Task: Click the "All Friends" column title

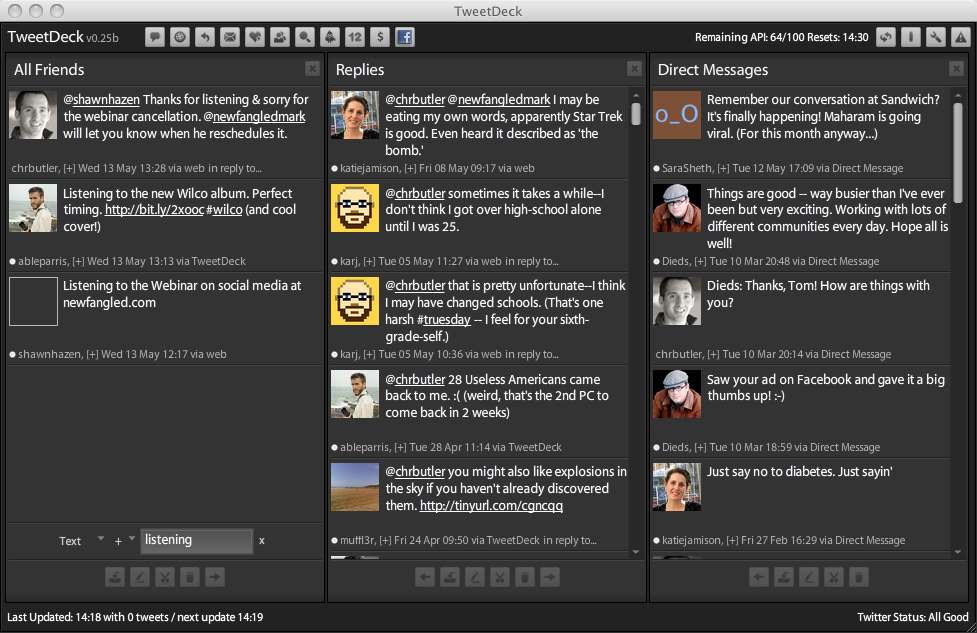Action: (49, 70)
